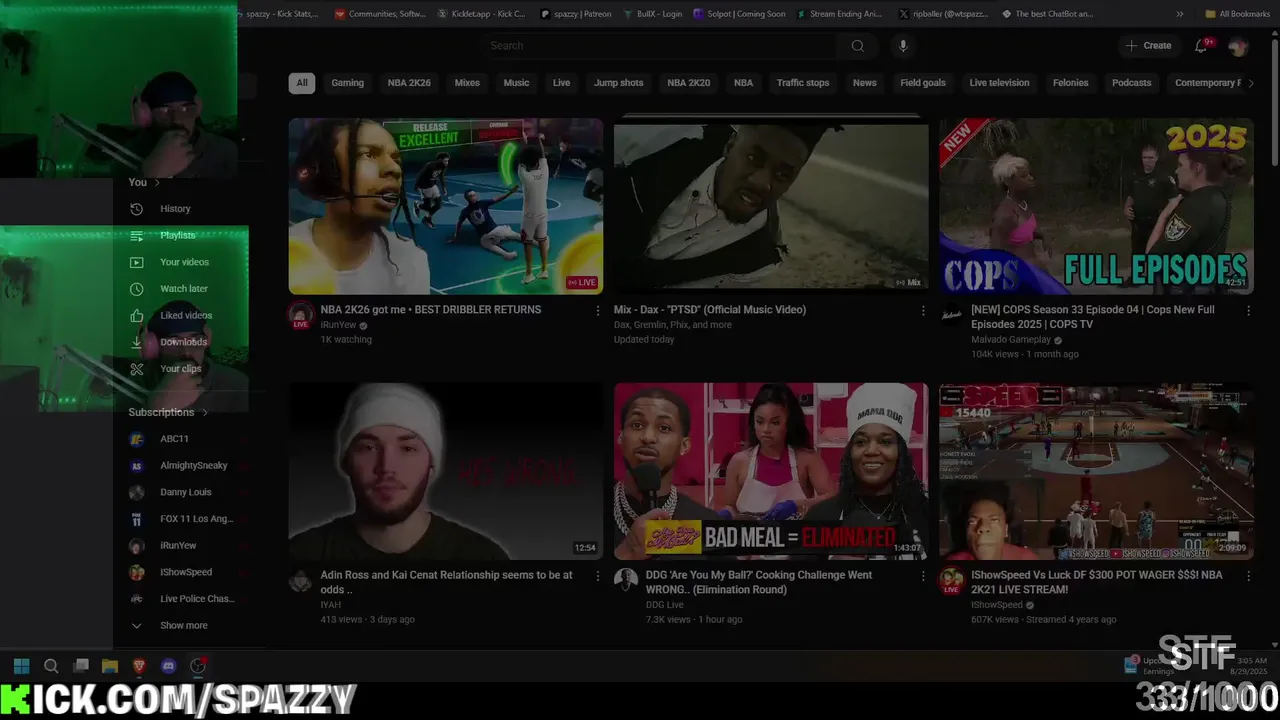The width and height of the screenshot is (1280, 720).
Task: Open the notifications bell
Action: click(1201, 45)
